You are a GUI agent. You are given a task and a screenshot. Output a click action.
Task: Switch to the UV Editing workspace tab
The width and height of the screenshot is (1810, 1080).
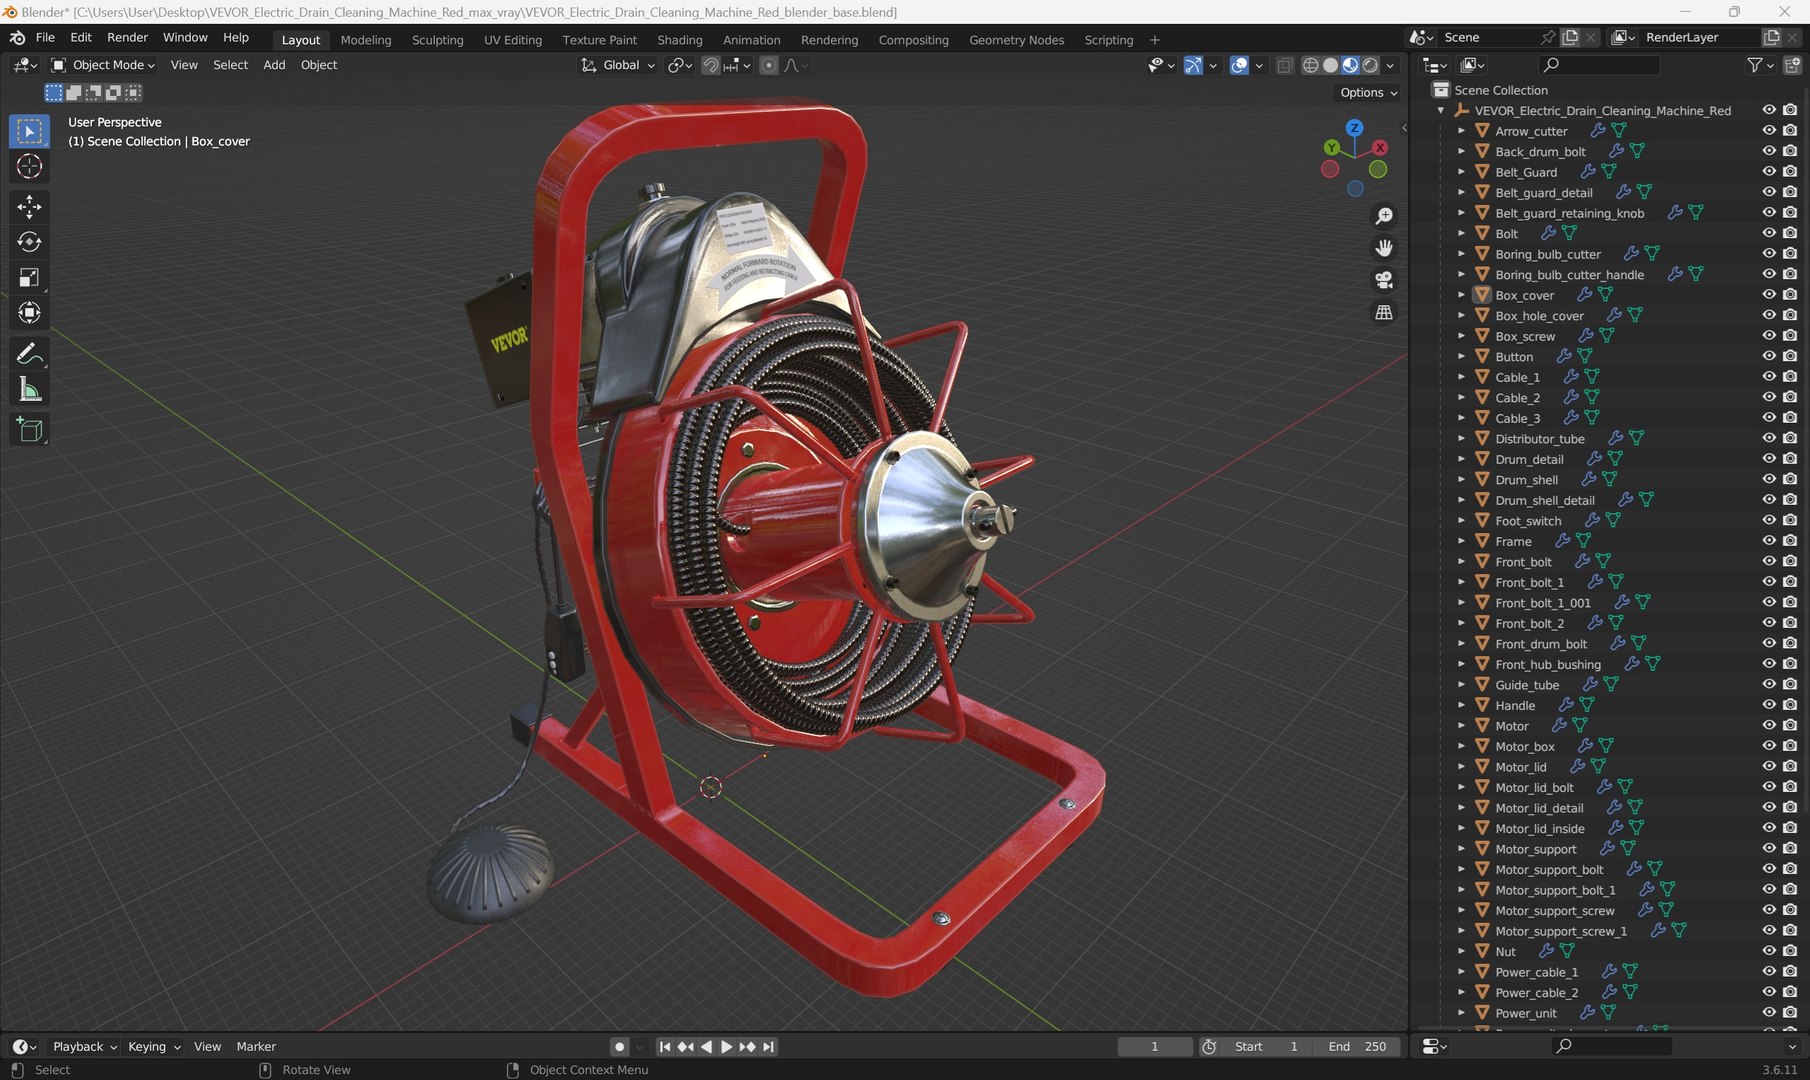(513, 40)
